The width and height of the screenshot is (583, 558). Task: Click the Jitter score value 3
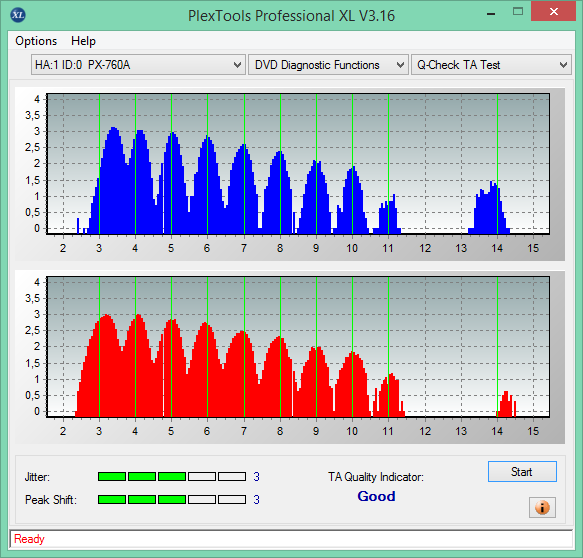coord(256,477)
